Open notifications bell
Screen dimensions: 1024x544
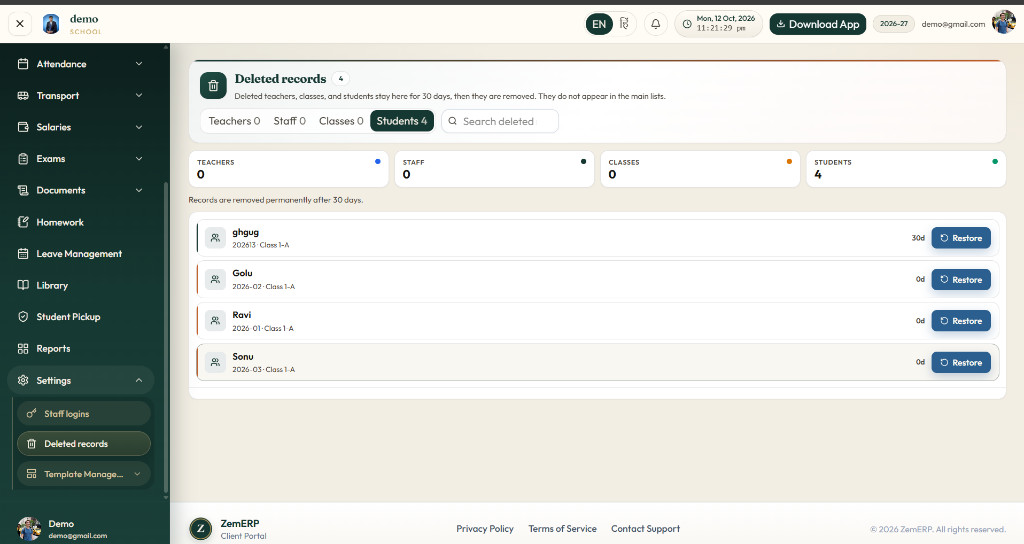coord(656,24)
